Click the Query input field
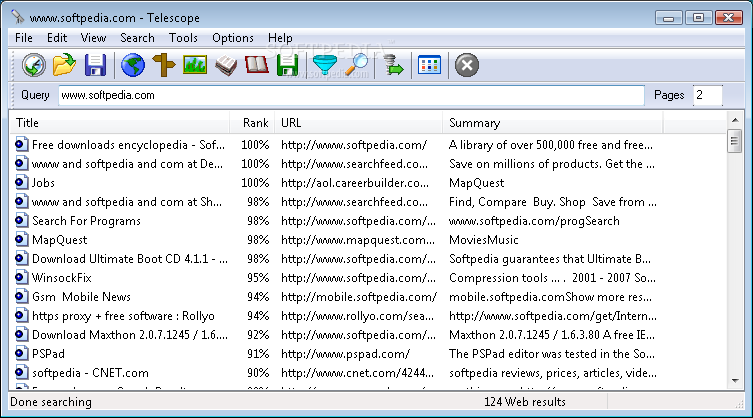This screenshot has width=753, height=418. click(x=351, y=95)
